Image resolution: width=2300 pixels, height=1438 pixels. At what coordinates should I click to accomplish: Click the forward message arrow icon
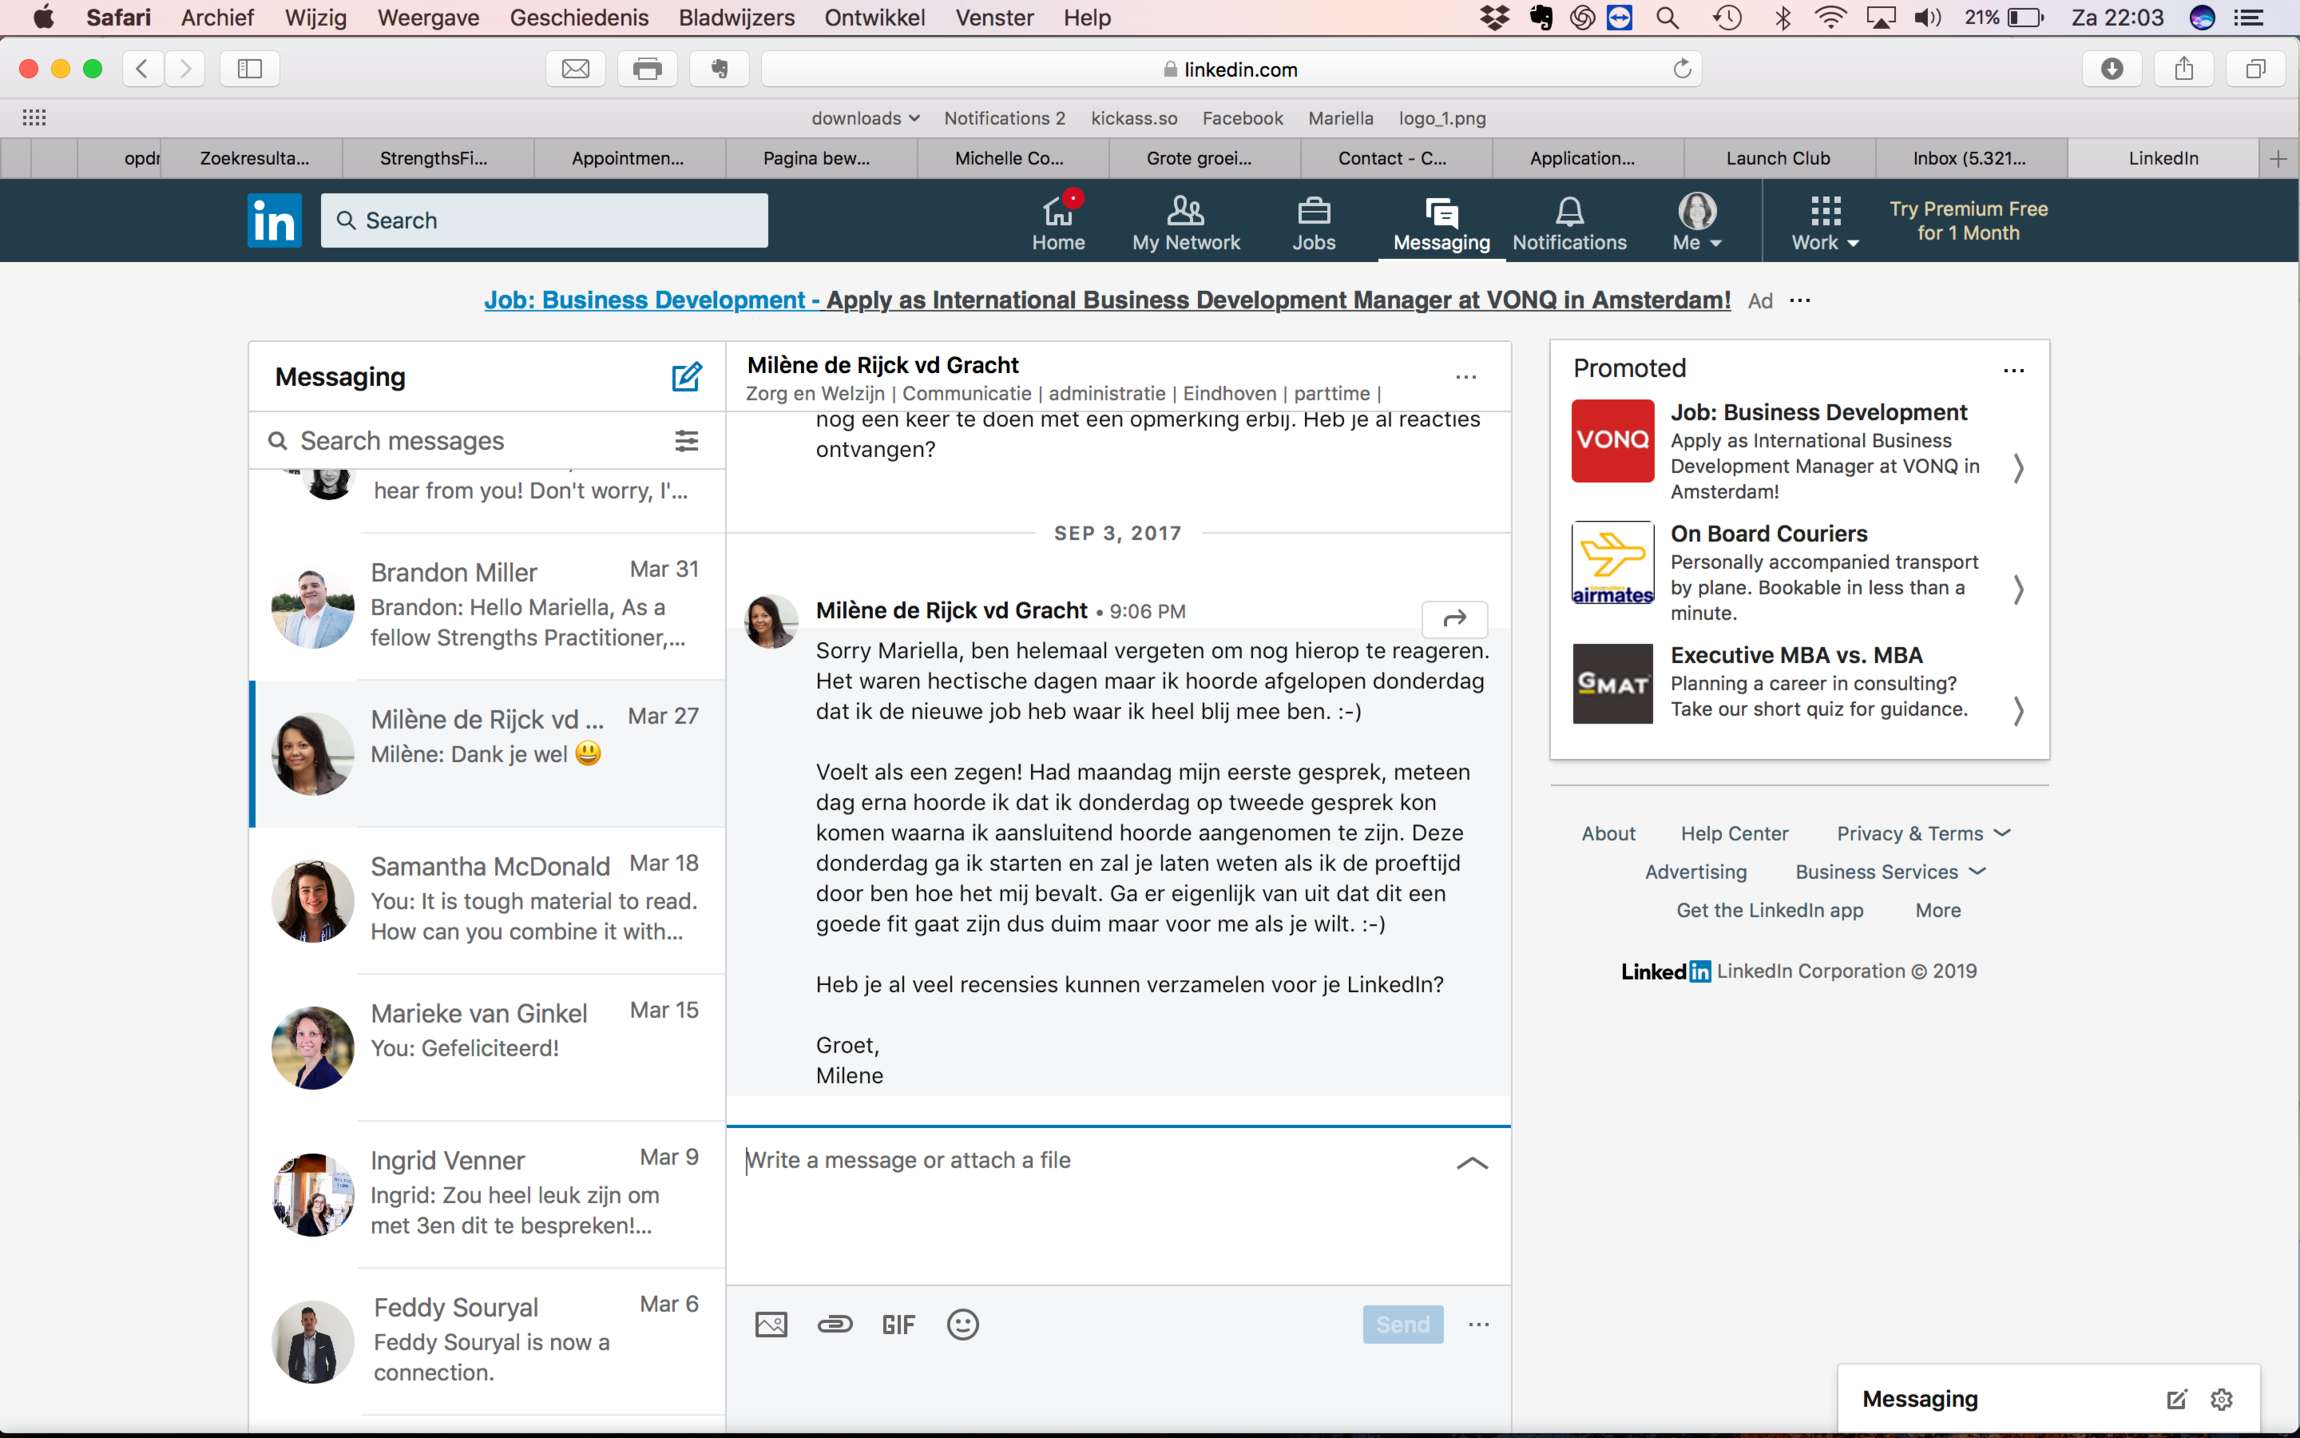coord(1454,618)
